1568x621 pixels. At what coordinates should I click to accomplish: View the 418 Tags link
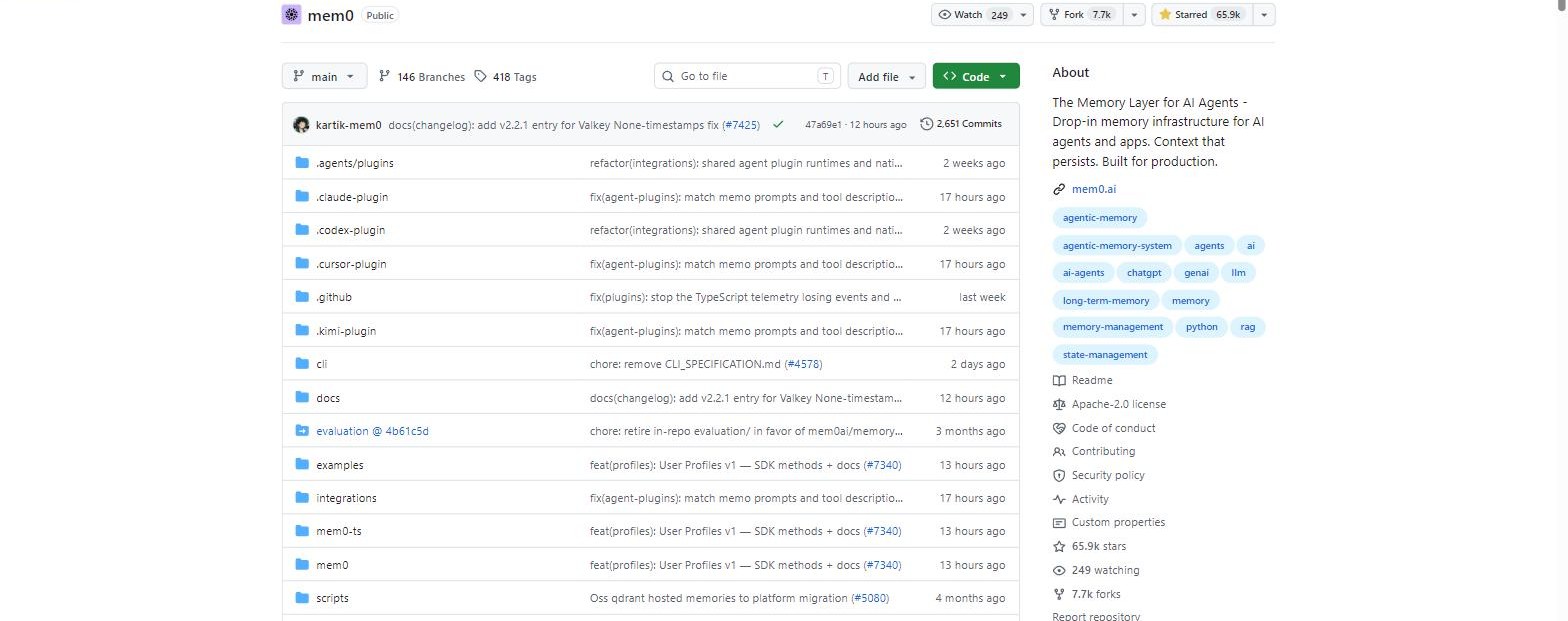point(505,77)
